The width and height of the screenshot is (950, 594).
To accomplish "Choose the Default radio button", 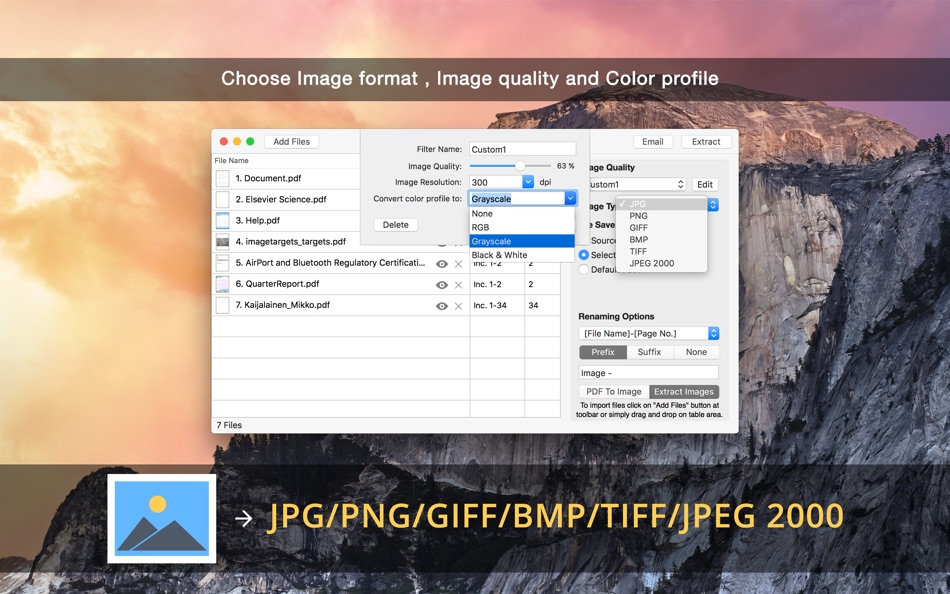I will [583, 269].
